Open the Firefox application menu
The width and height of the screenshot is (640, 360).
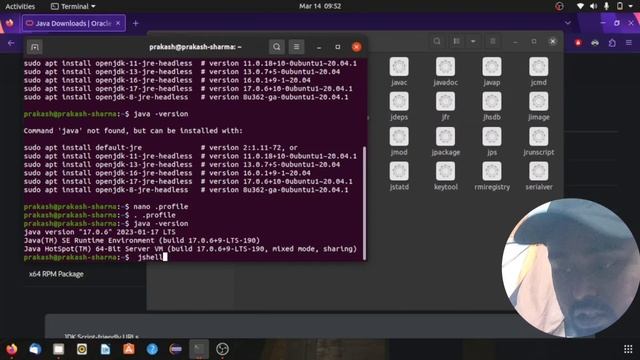click(x=629, y=42)
